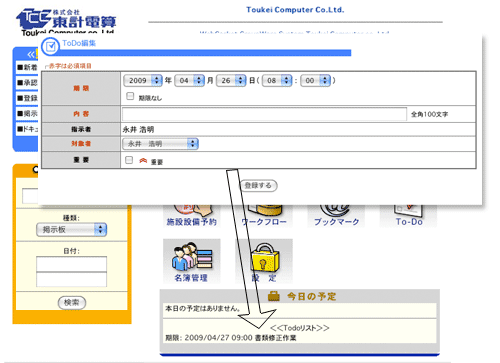Check the 重要 importance checkbox
Viewport: 500px width, 363px height.
[x=129, y=160]
